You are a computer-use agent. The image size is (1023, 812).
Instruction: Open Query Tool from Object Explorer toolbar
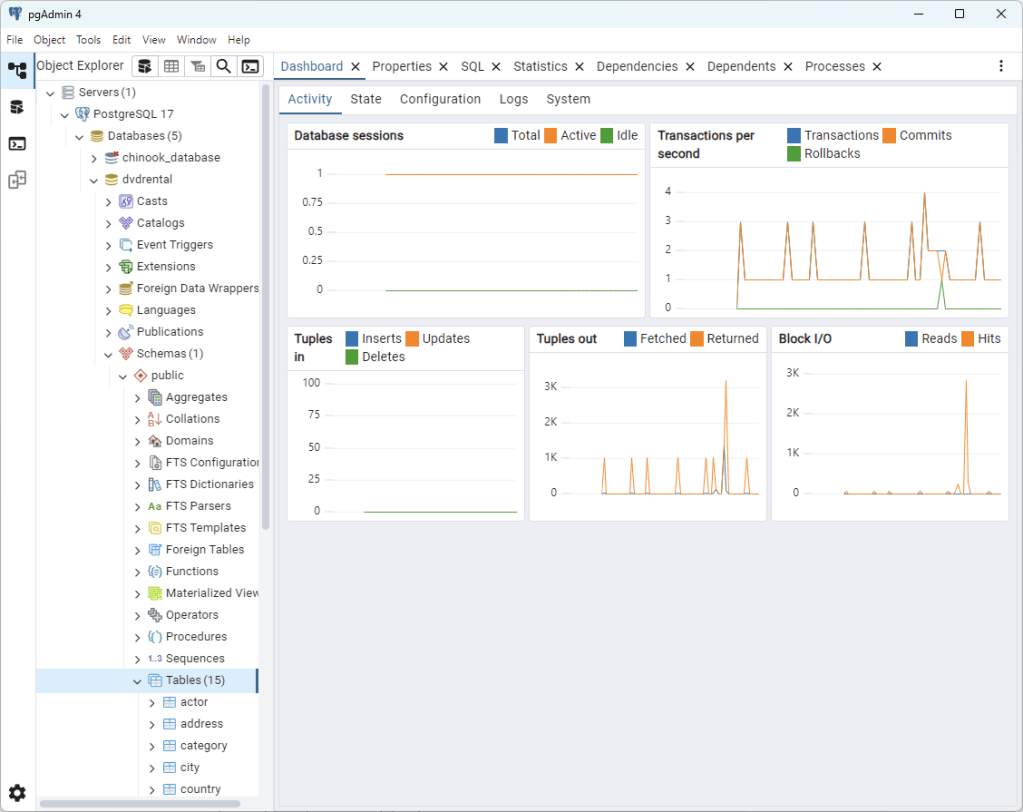click(x=146, y=66)
